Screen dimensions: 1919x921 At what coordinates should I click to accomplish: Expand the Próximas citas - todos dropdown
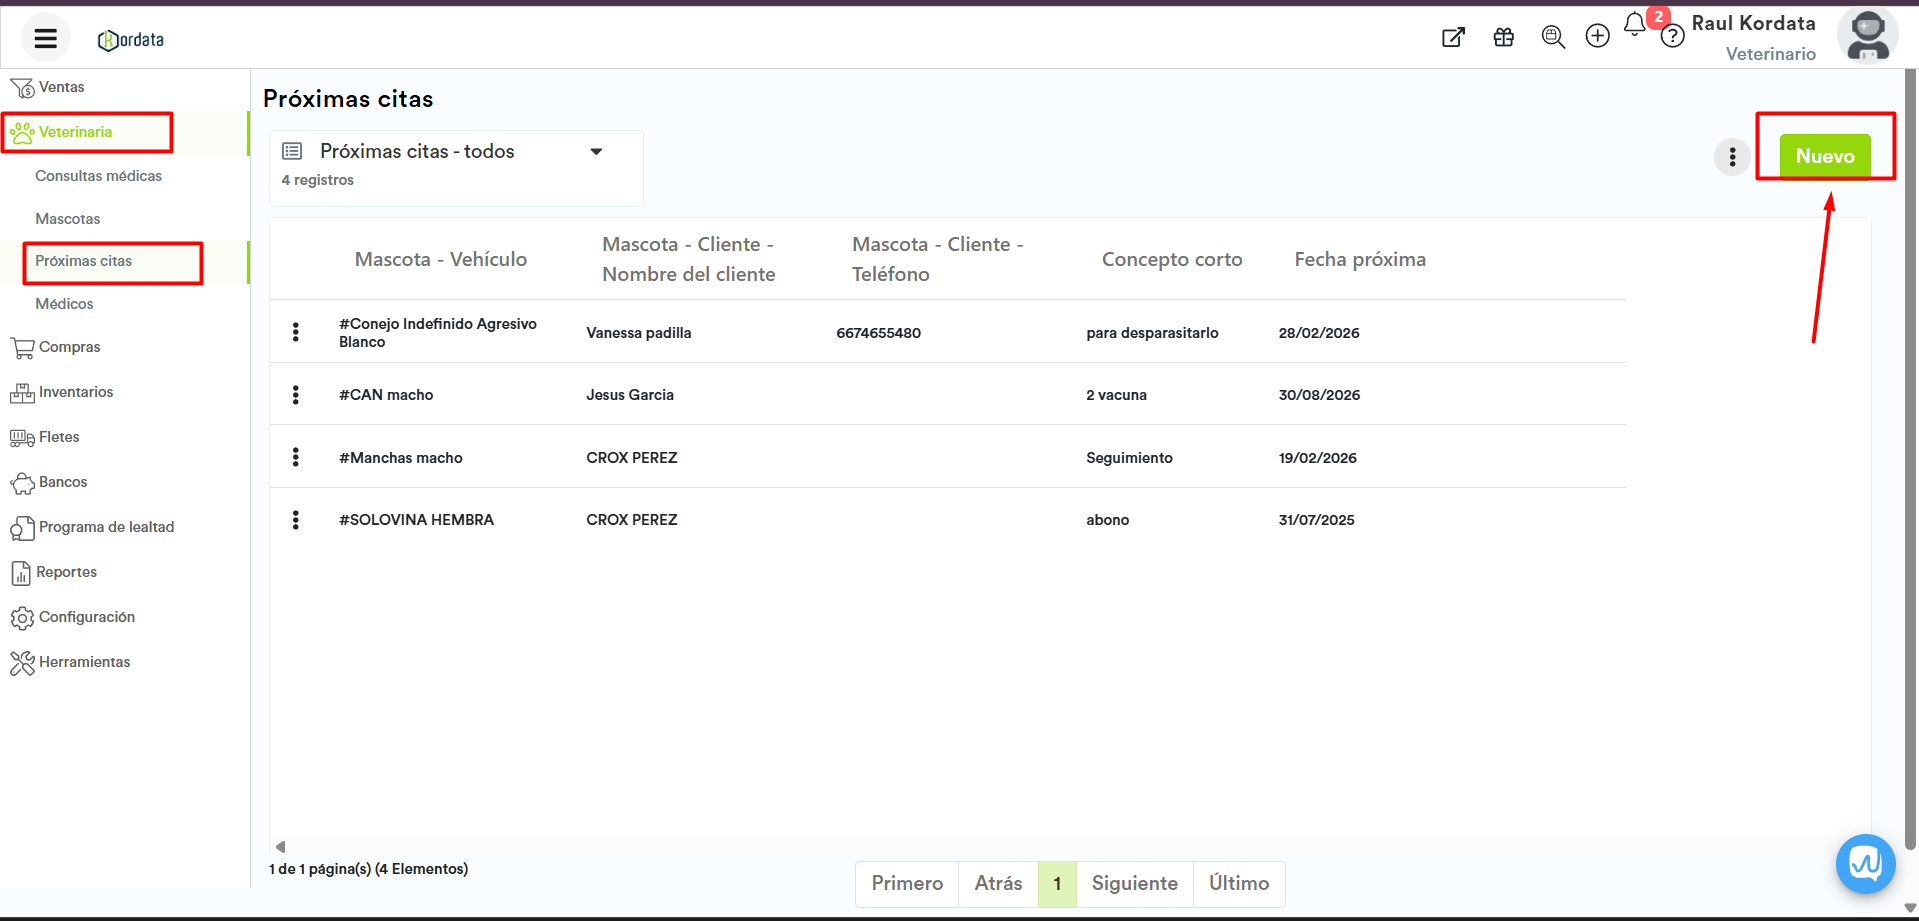coord(596,152)
